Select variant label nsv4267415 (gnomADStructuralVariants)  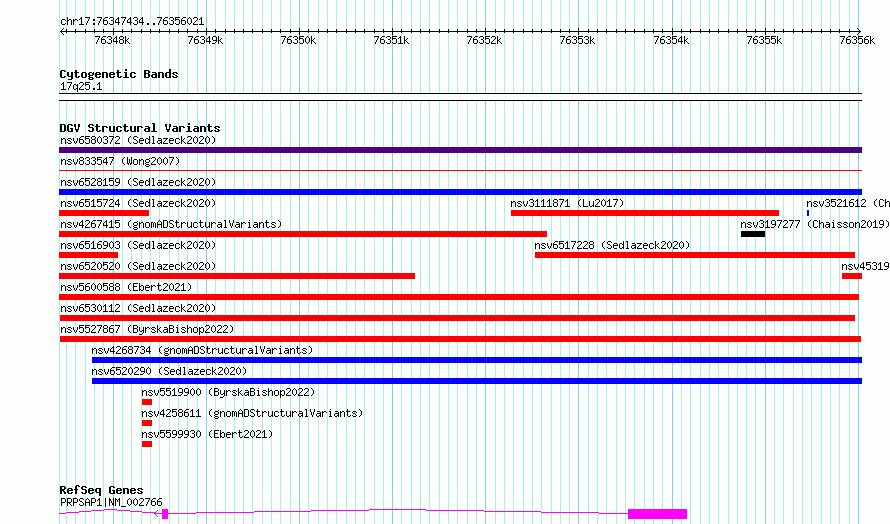pos(171,224)
